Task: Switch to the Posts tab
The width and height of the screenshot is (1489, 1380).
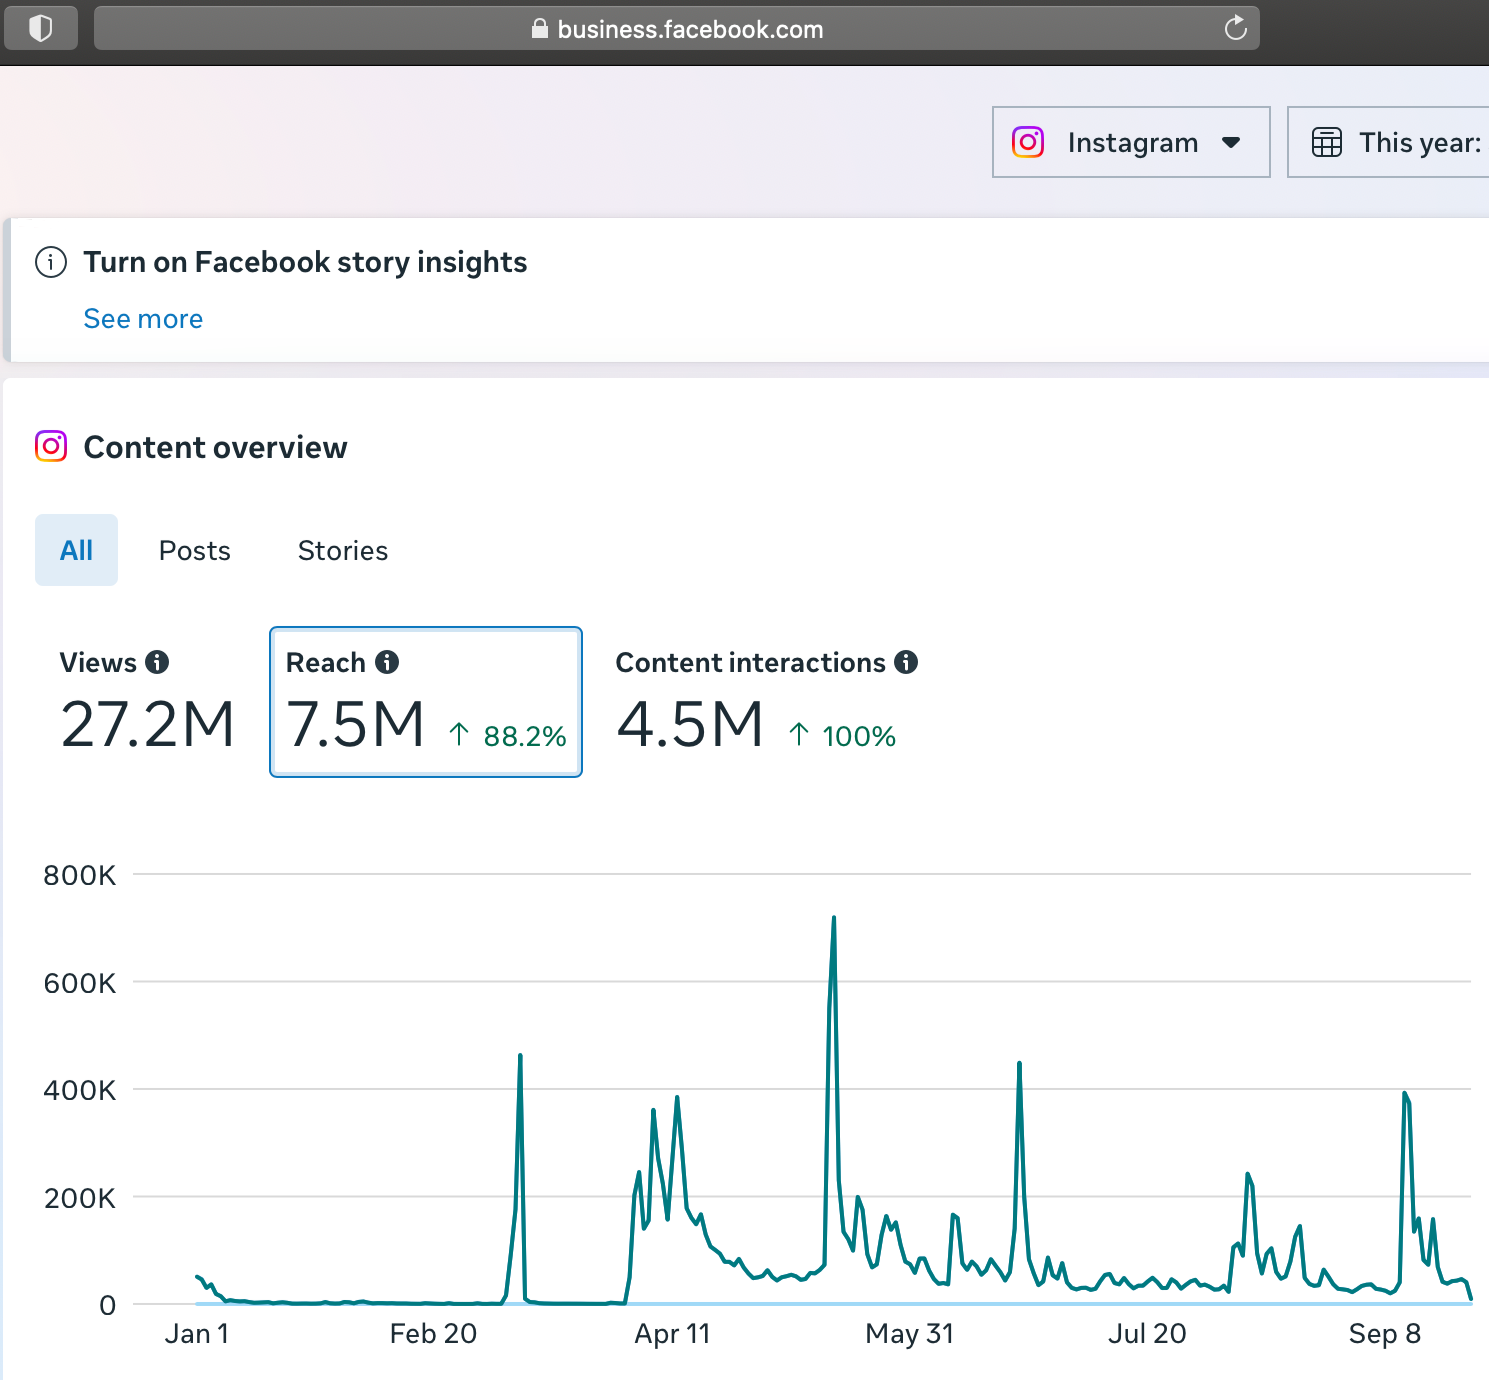Action: (x=195, y=550)
